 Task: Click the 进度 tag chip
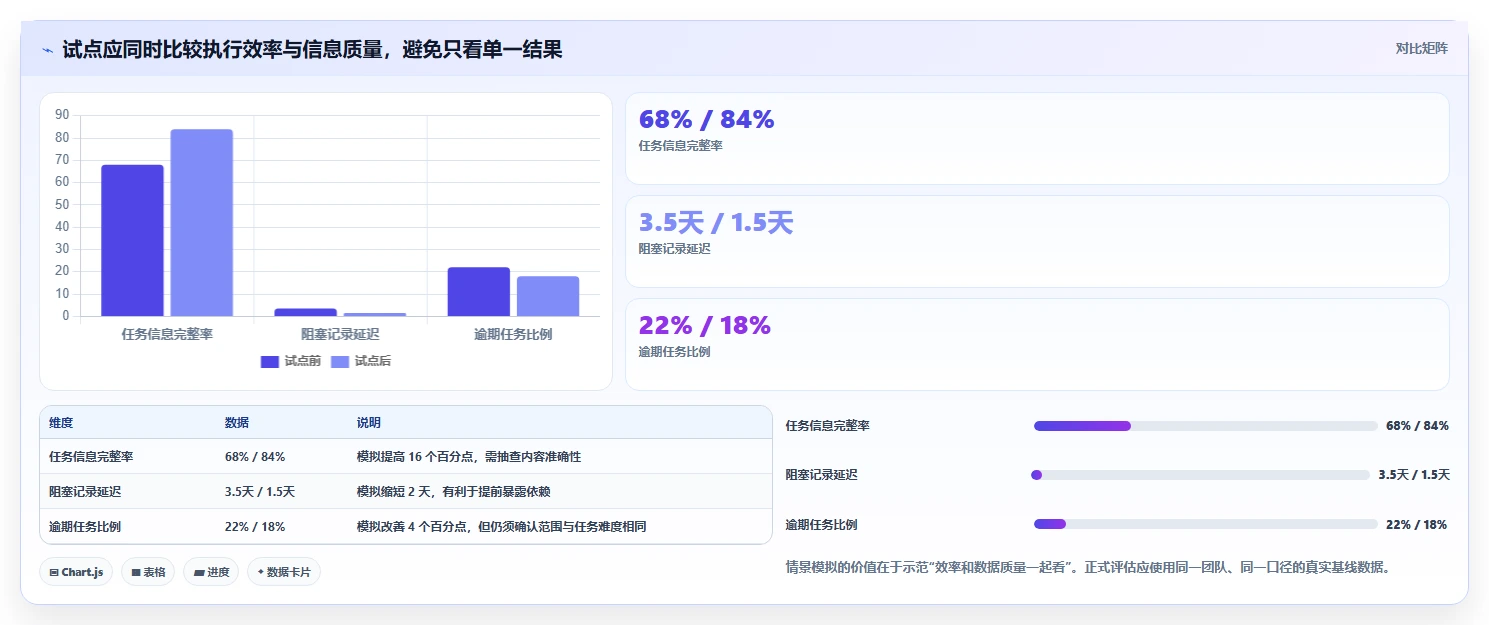click(211, 572)
